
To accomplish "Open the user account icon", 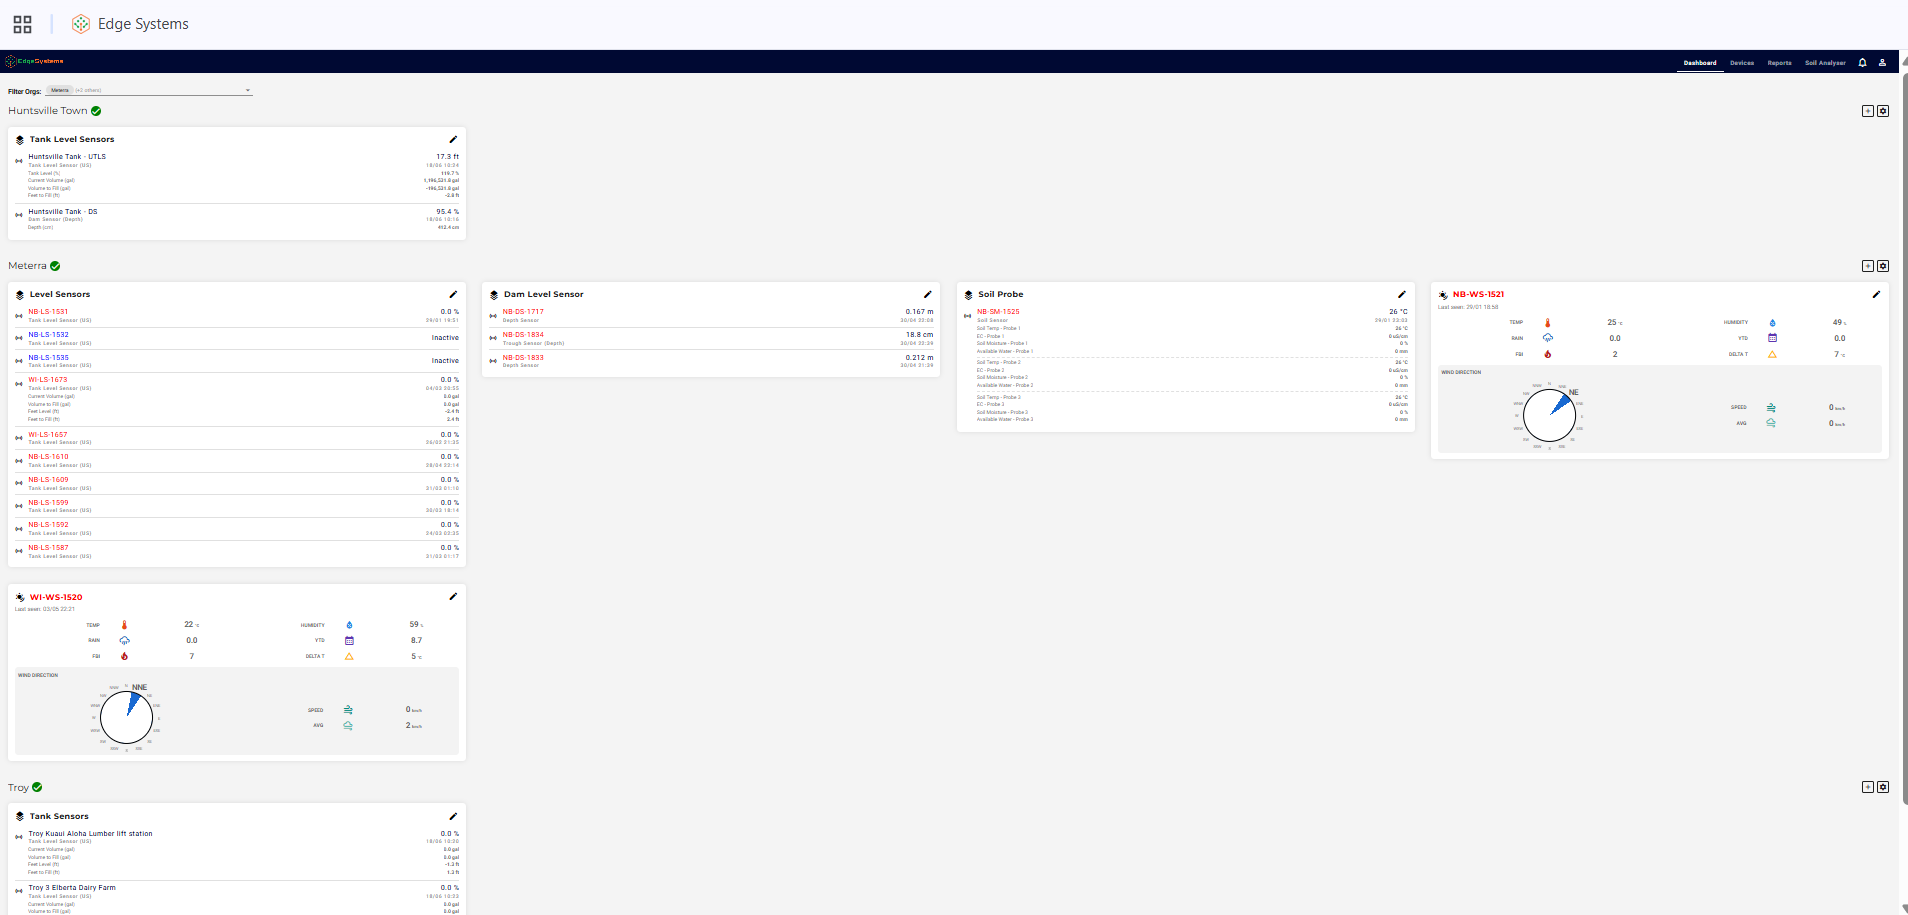I will [x=1882, y=62].
